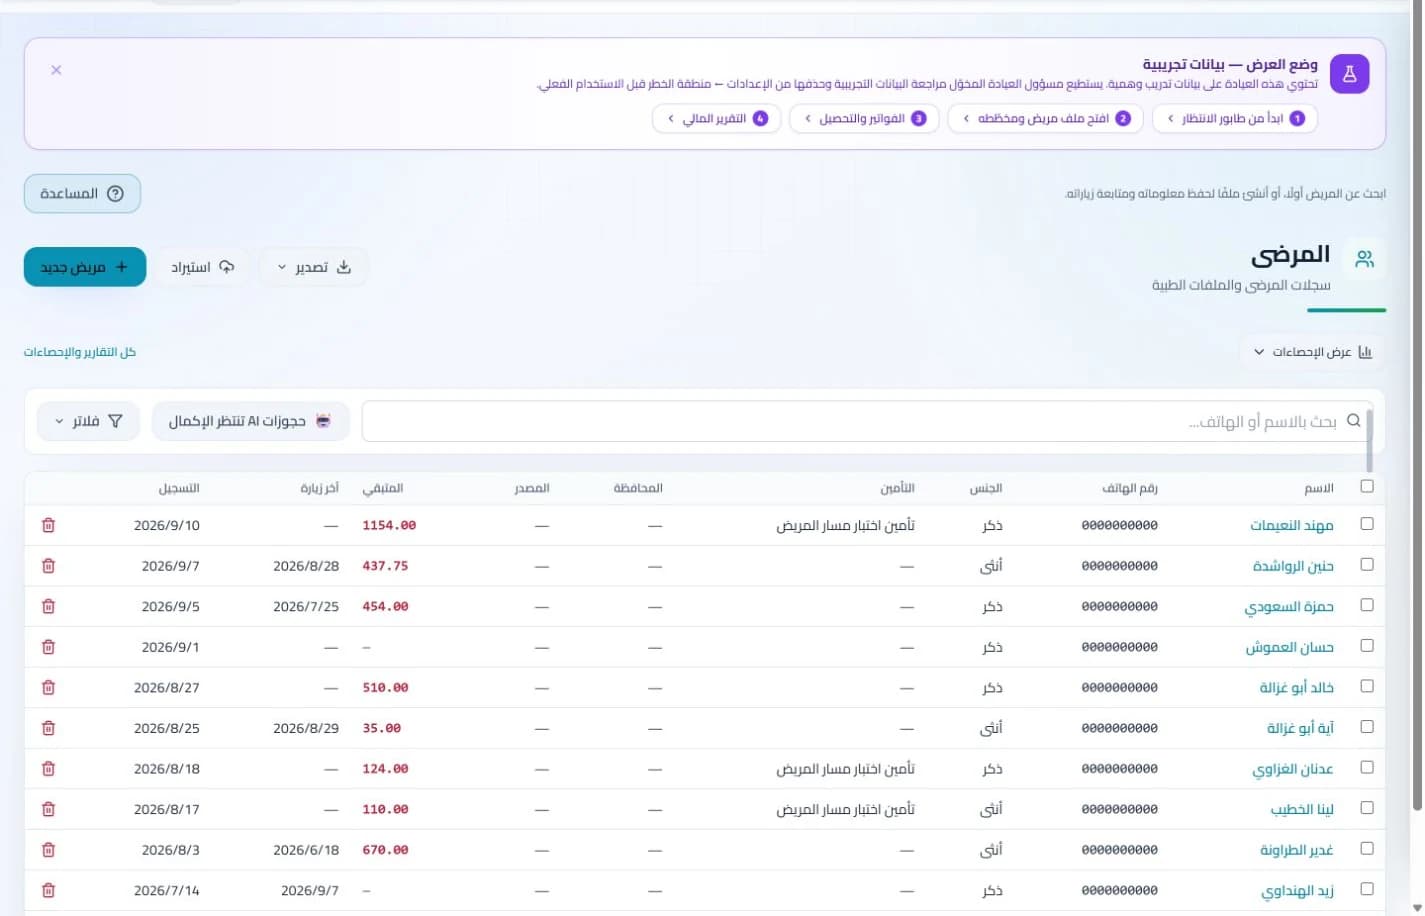This screenshot has height=916, width=1425.
Task: Go to step 3 الفواتير والتحصيل
Action: [864, 118]
